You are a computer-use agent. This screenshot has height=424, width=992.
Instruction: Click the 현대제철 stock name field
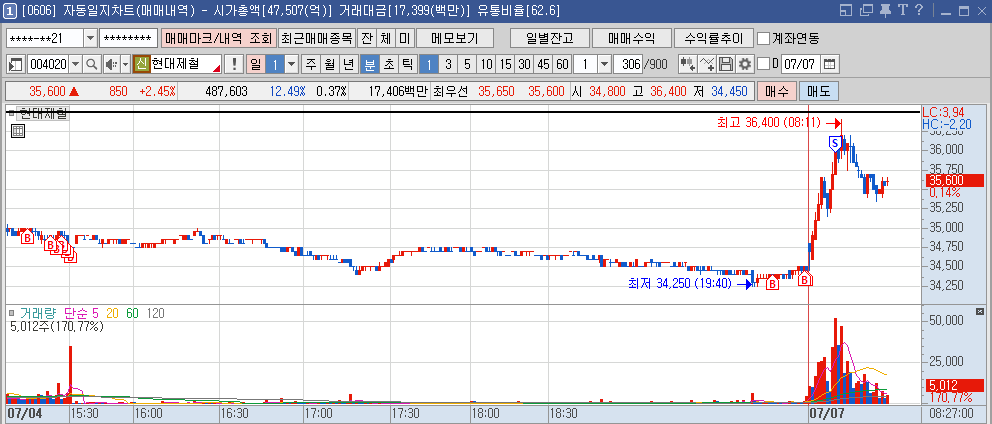click(186, 64)
